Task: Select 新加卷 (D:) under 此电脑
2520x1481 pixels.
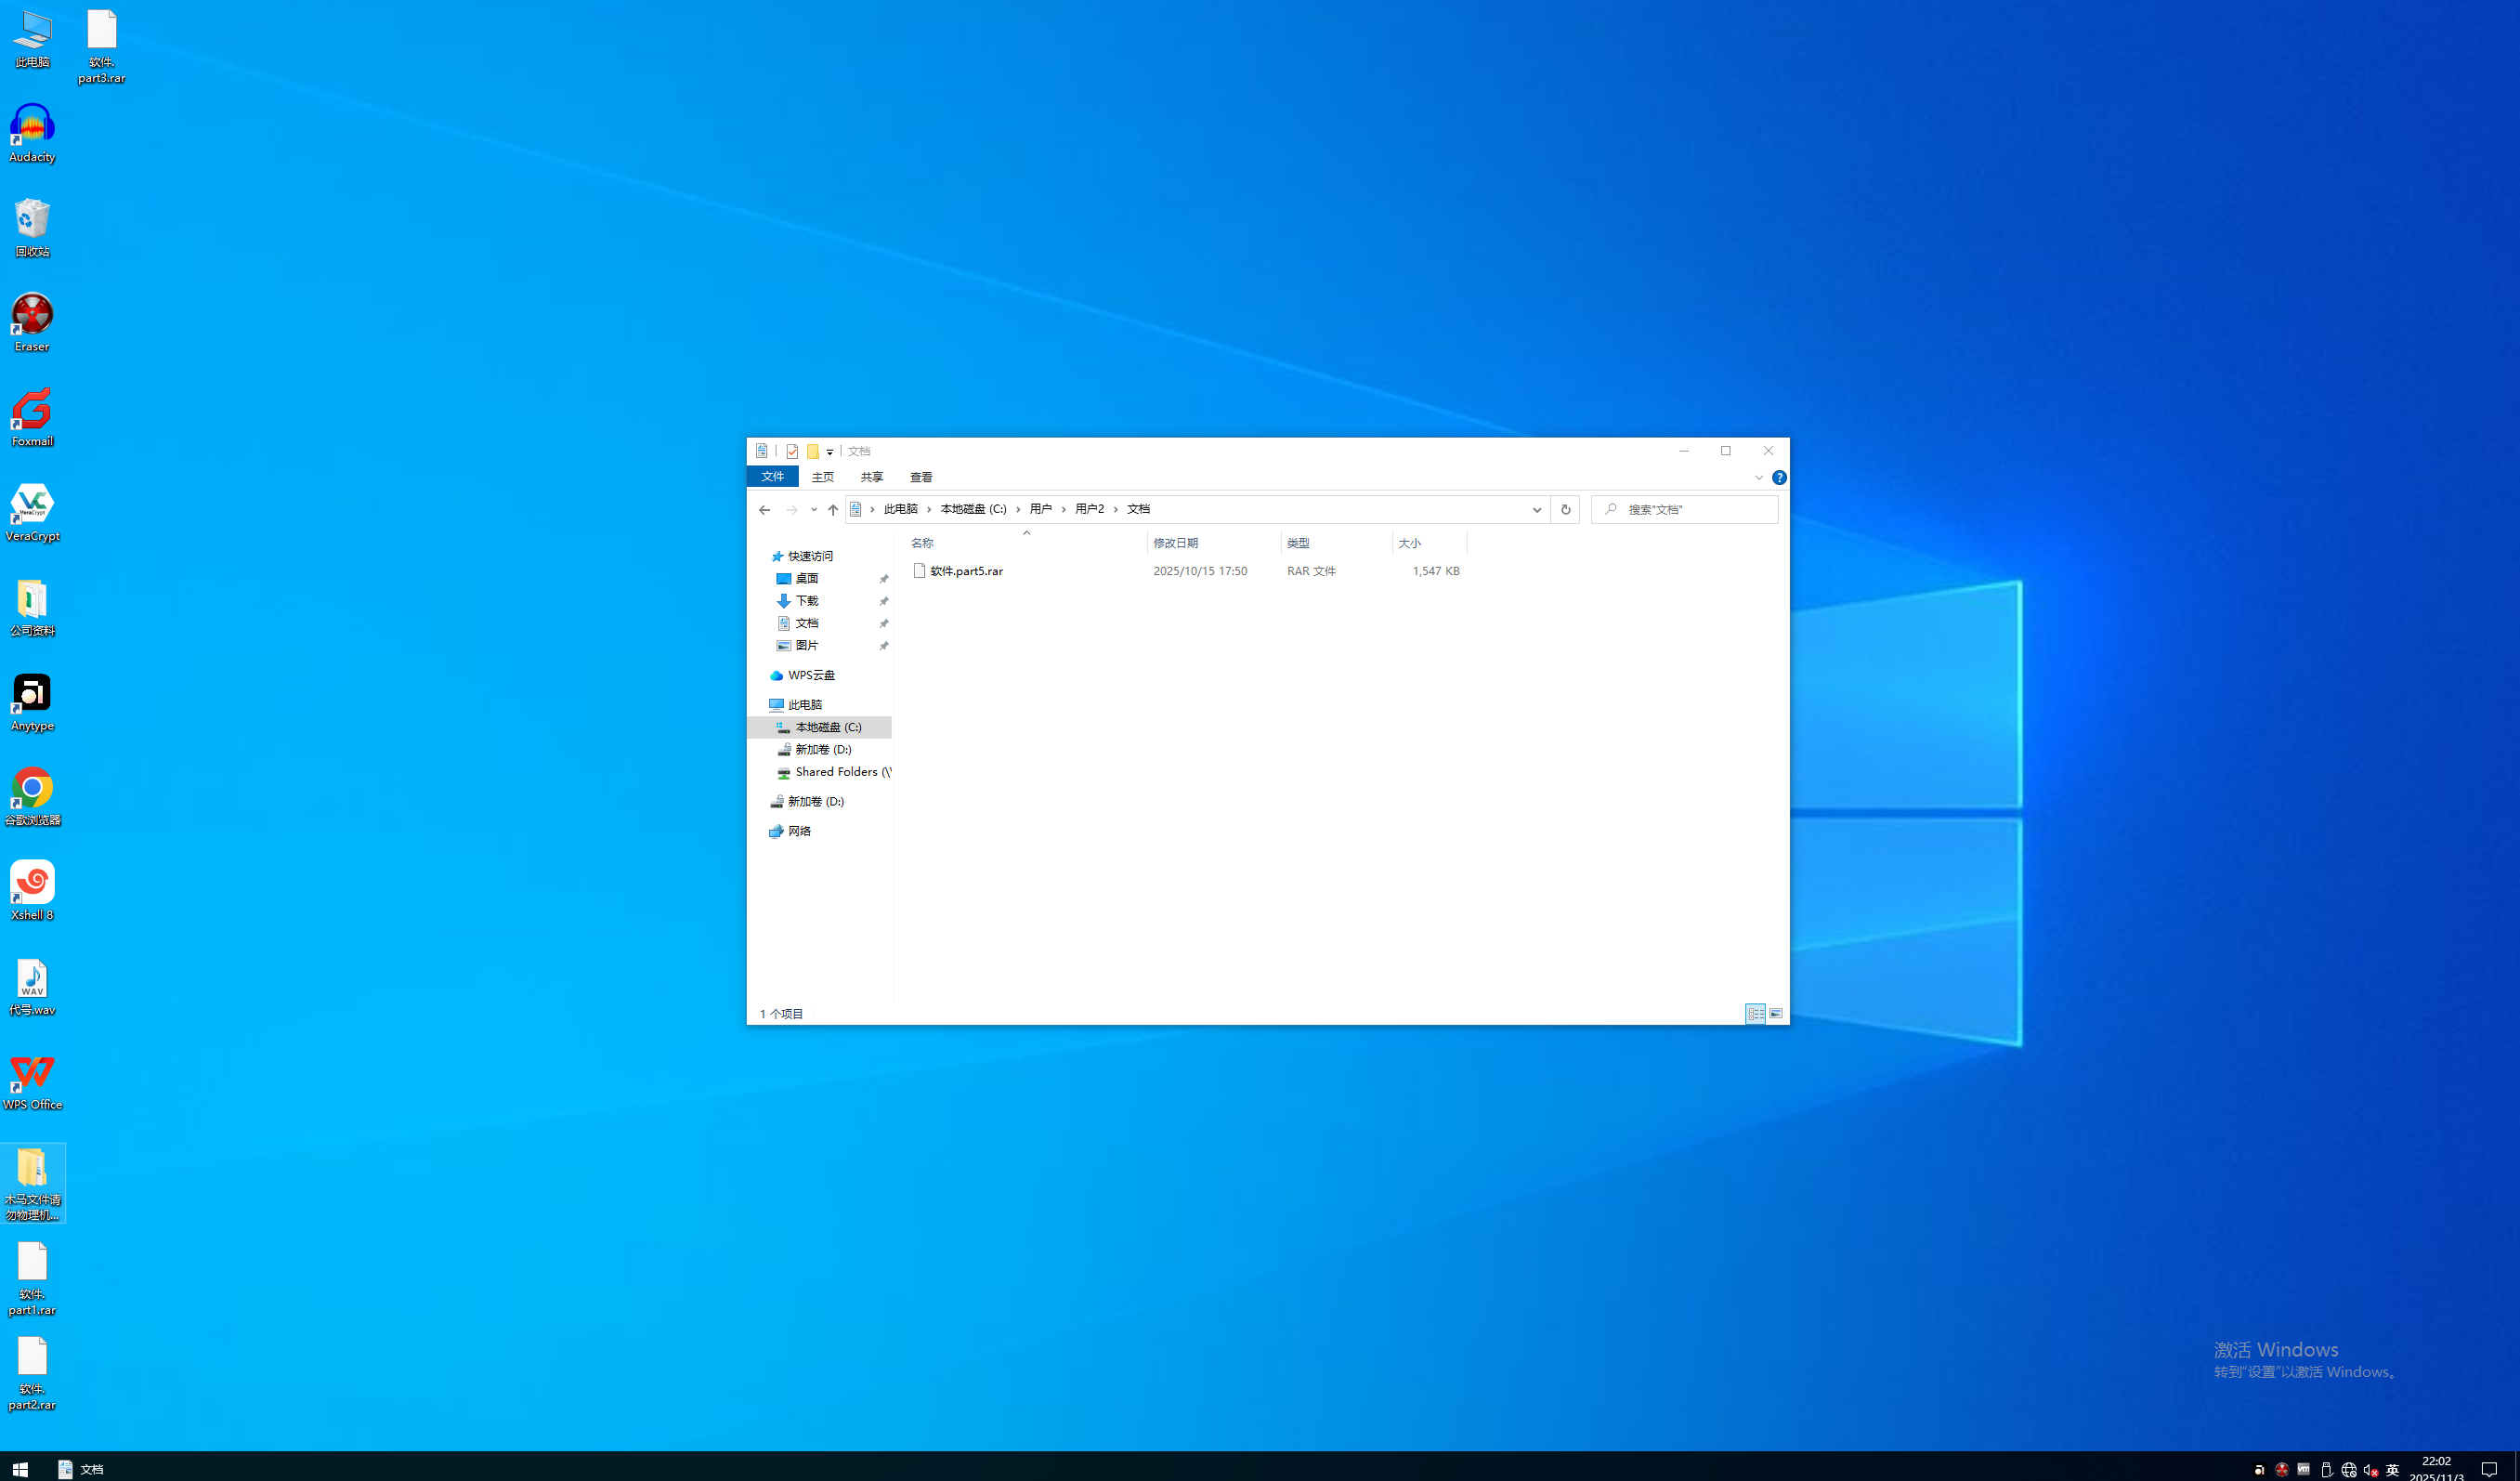Action: click(x=823, y=750)
